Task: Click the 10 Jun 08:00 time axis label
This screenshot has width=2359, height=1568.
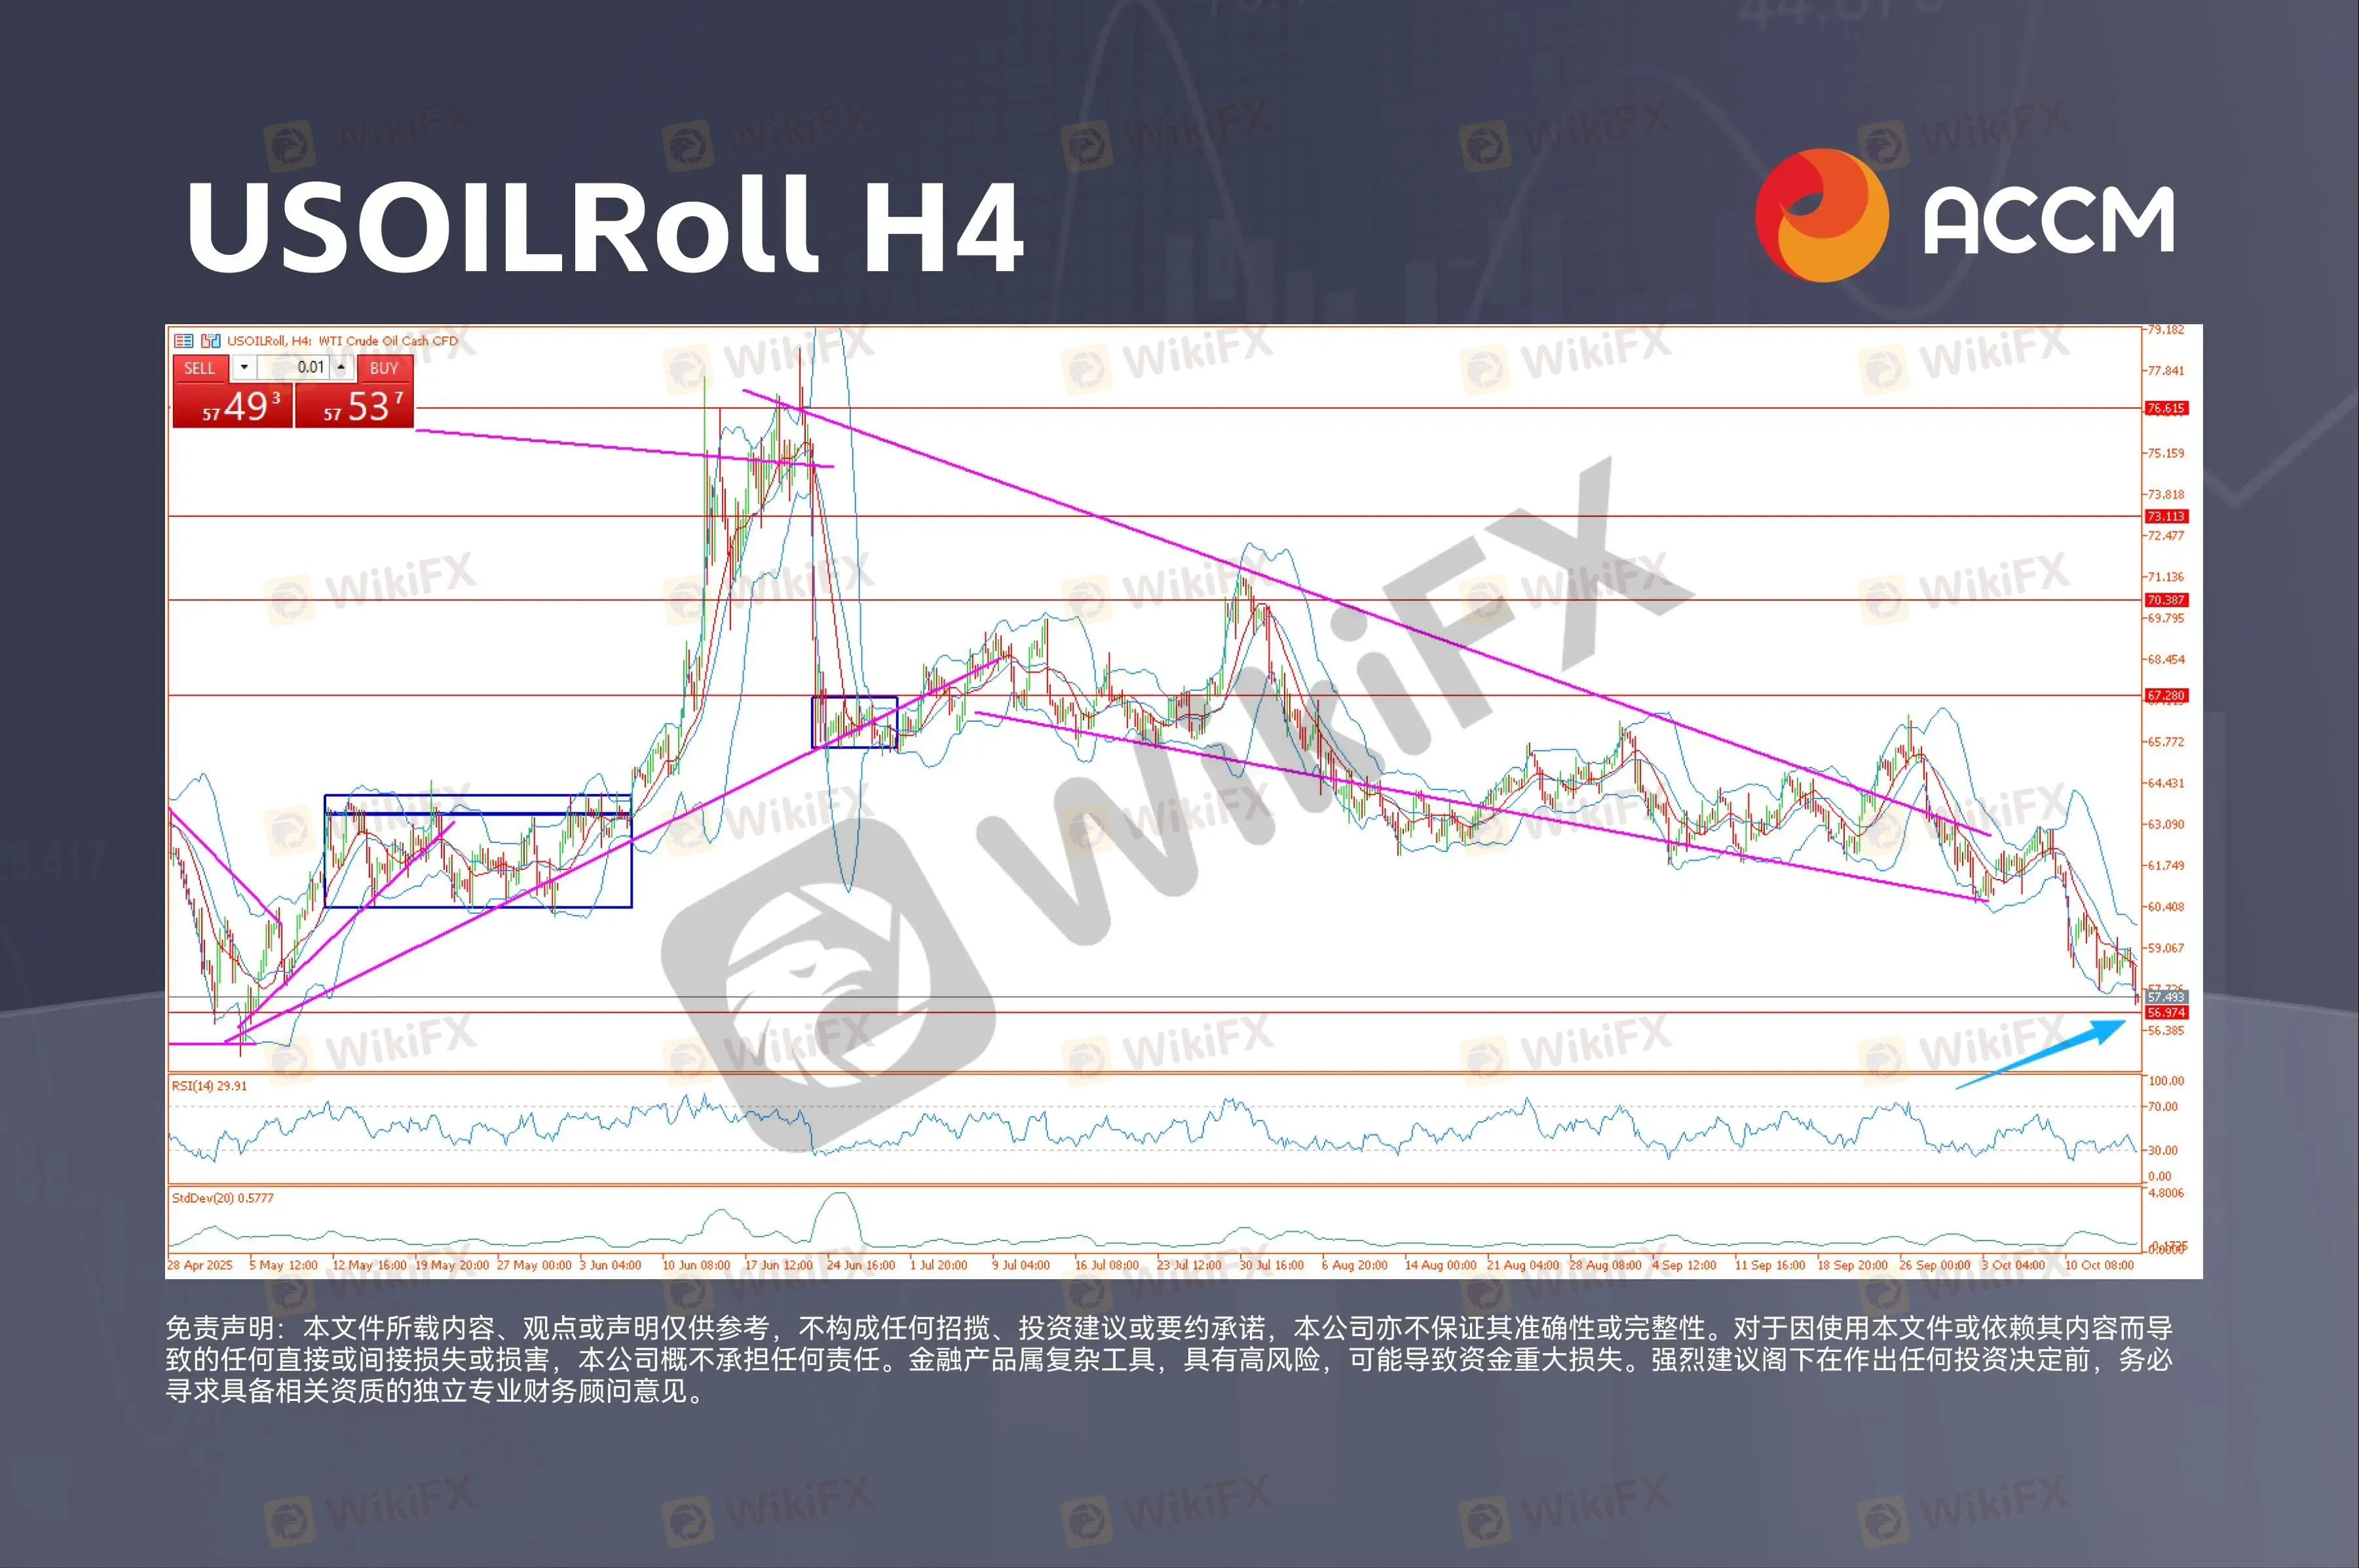Action: pos(696,1265)
